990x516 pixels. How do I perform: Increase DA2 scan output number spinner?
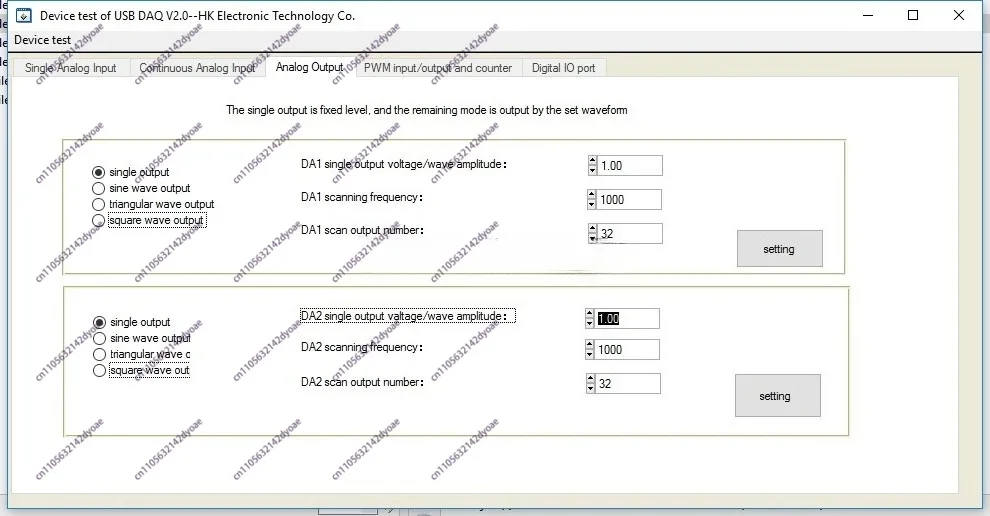pos(590,379)
